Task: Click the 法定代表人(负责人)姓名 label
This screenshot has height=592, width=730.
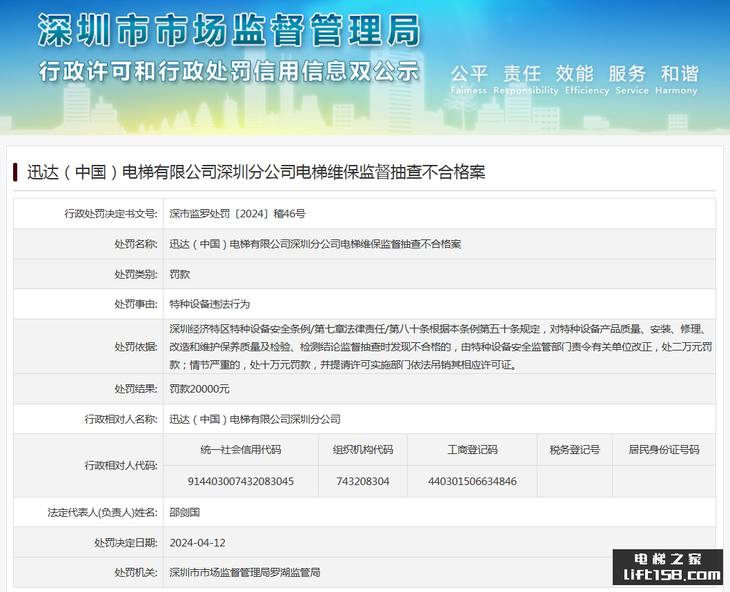Action: [x=102, y=512]
